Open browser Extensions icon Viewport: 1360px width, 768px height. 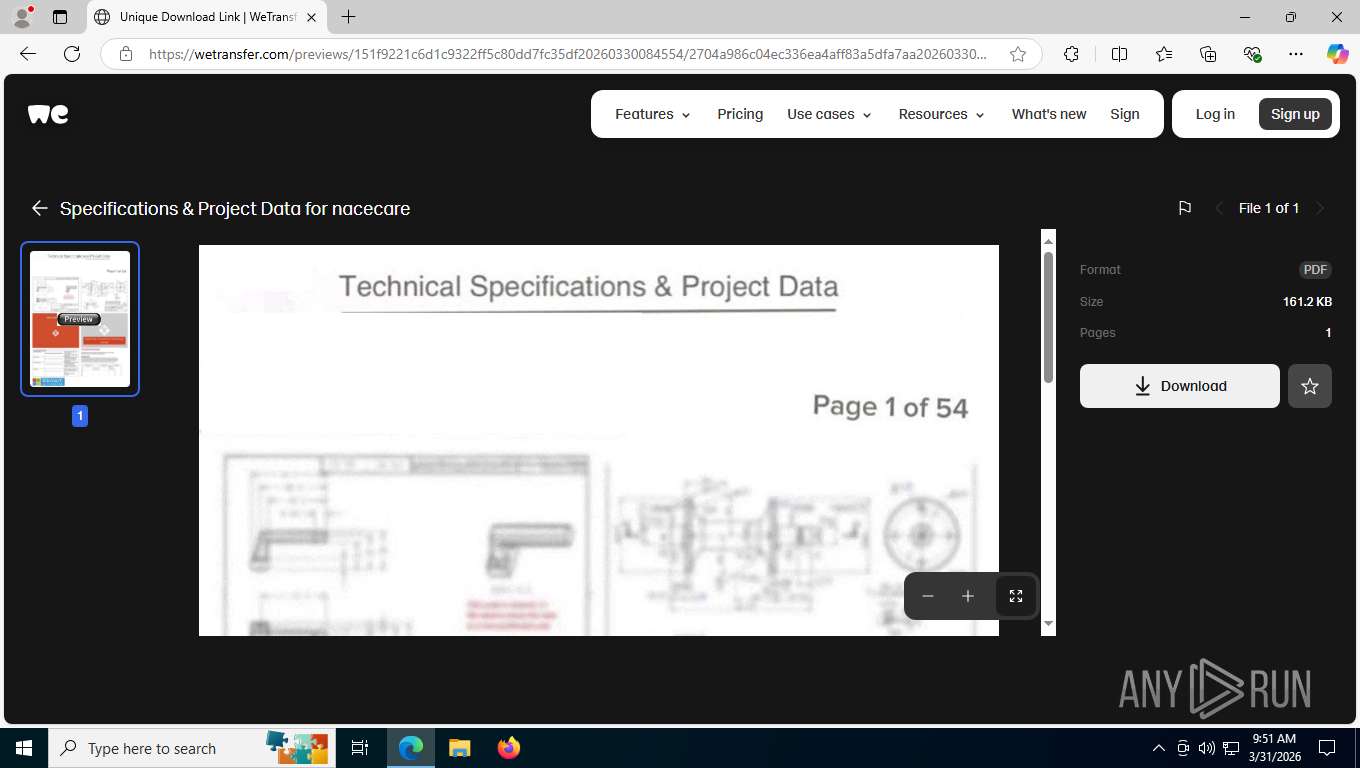(x=1071, y=54)
